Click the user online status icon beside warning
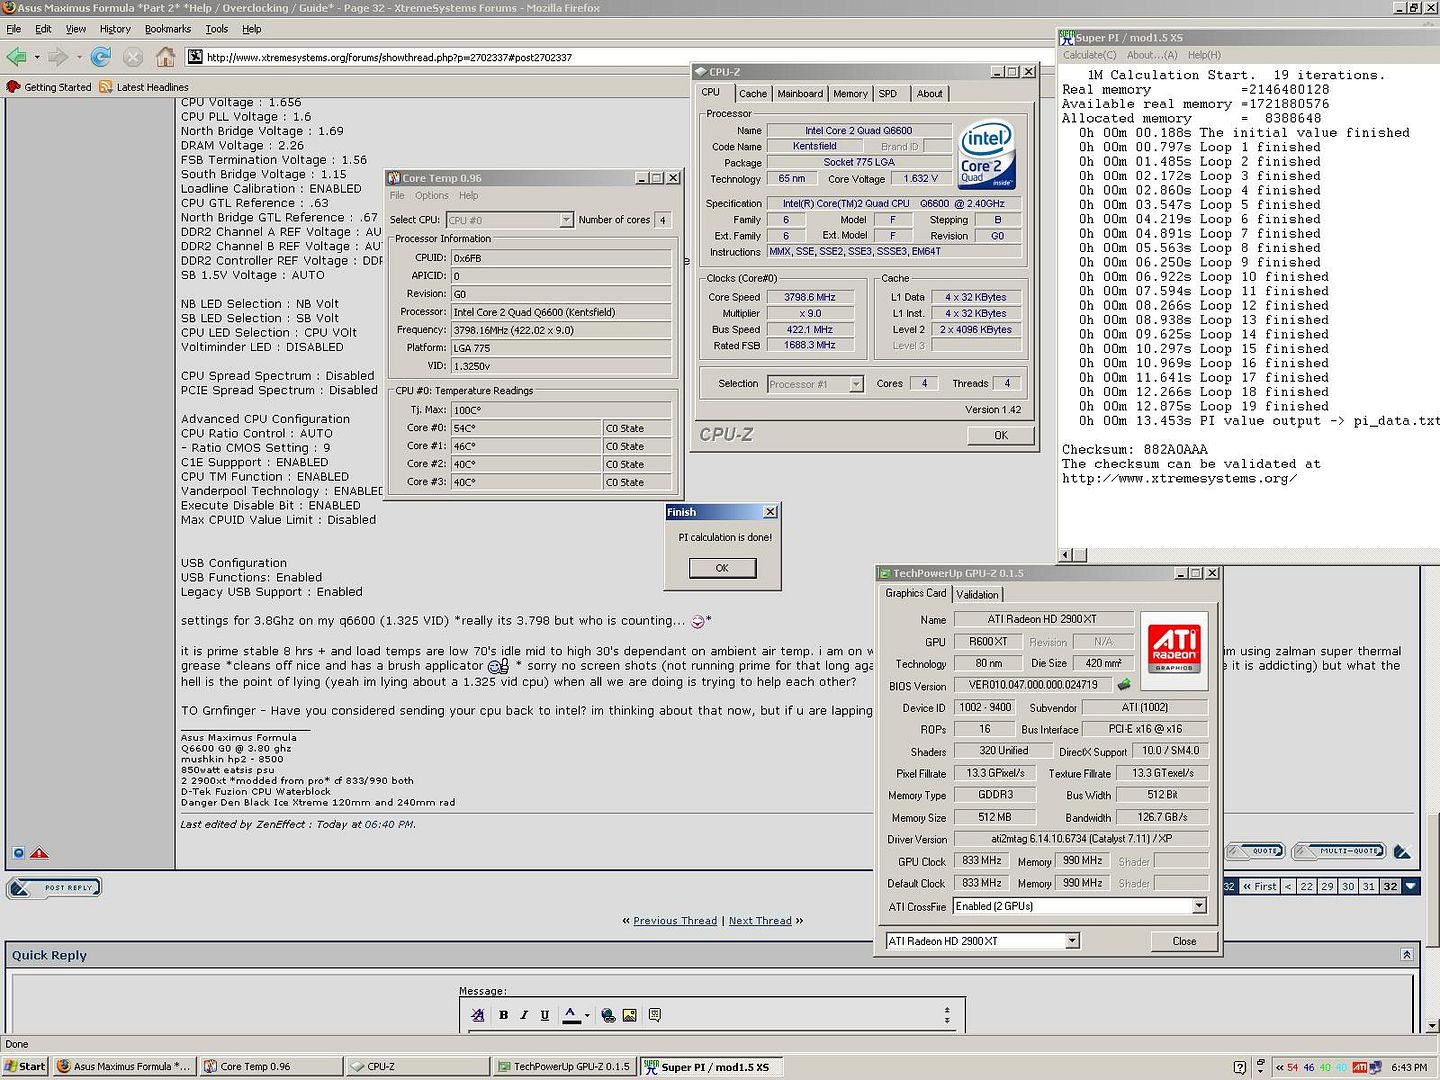This screenshot has height=1080, width=1440. (x=18, y=853)
